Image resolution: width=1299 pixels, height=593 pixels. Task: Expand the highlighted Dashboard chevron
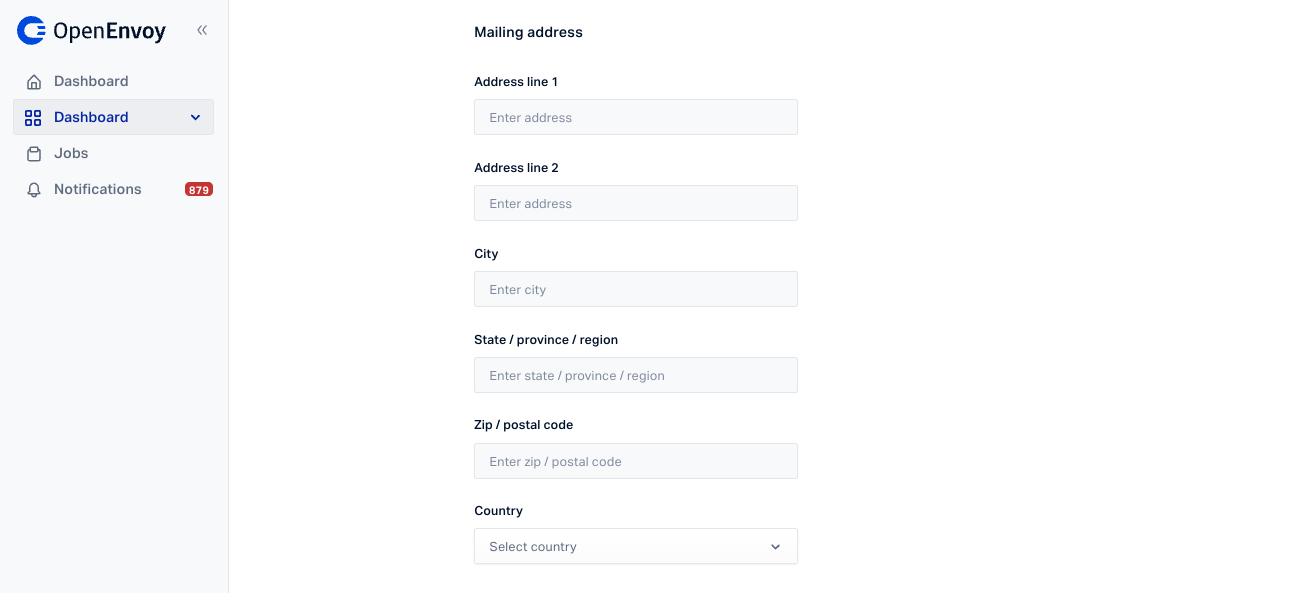coord(195,118)
